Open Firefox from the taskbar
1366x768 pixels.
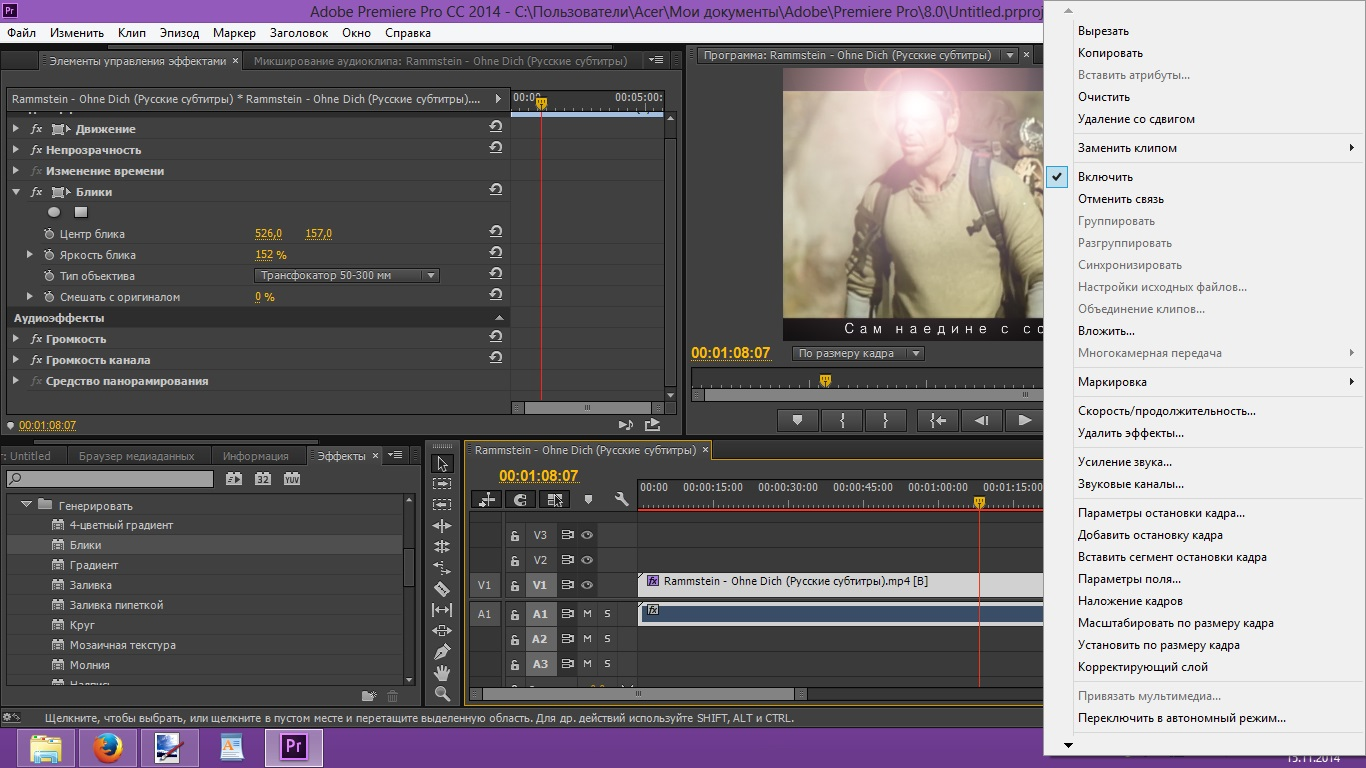[108, 747]
